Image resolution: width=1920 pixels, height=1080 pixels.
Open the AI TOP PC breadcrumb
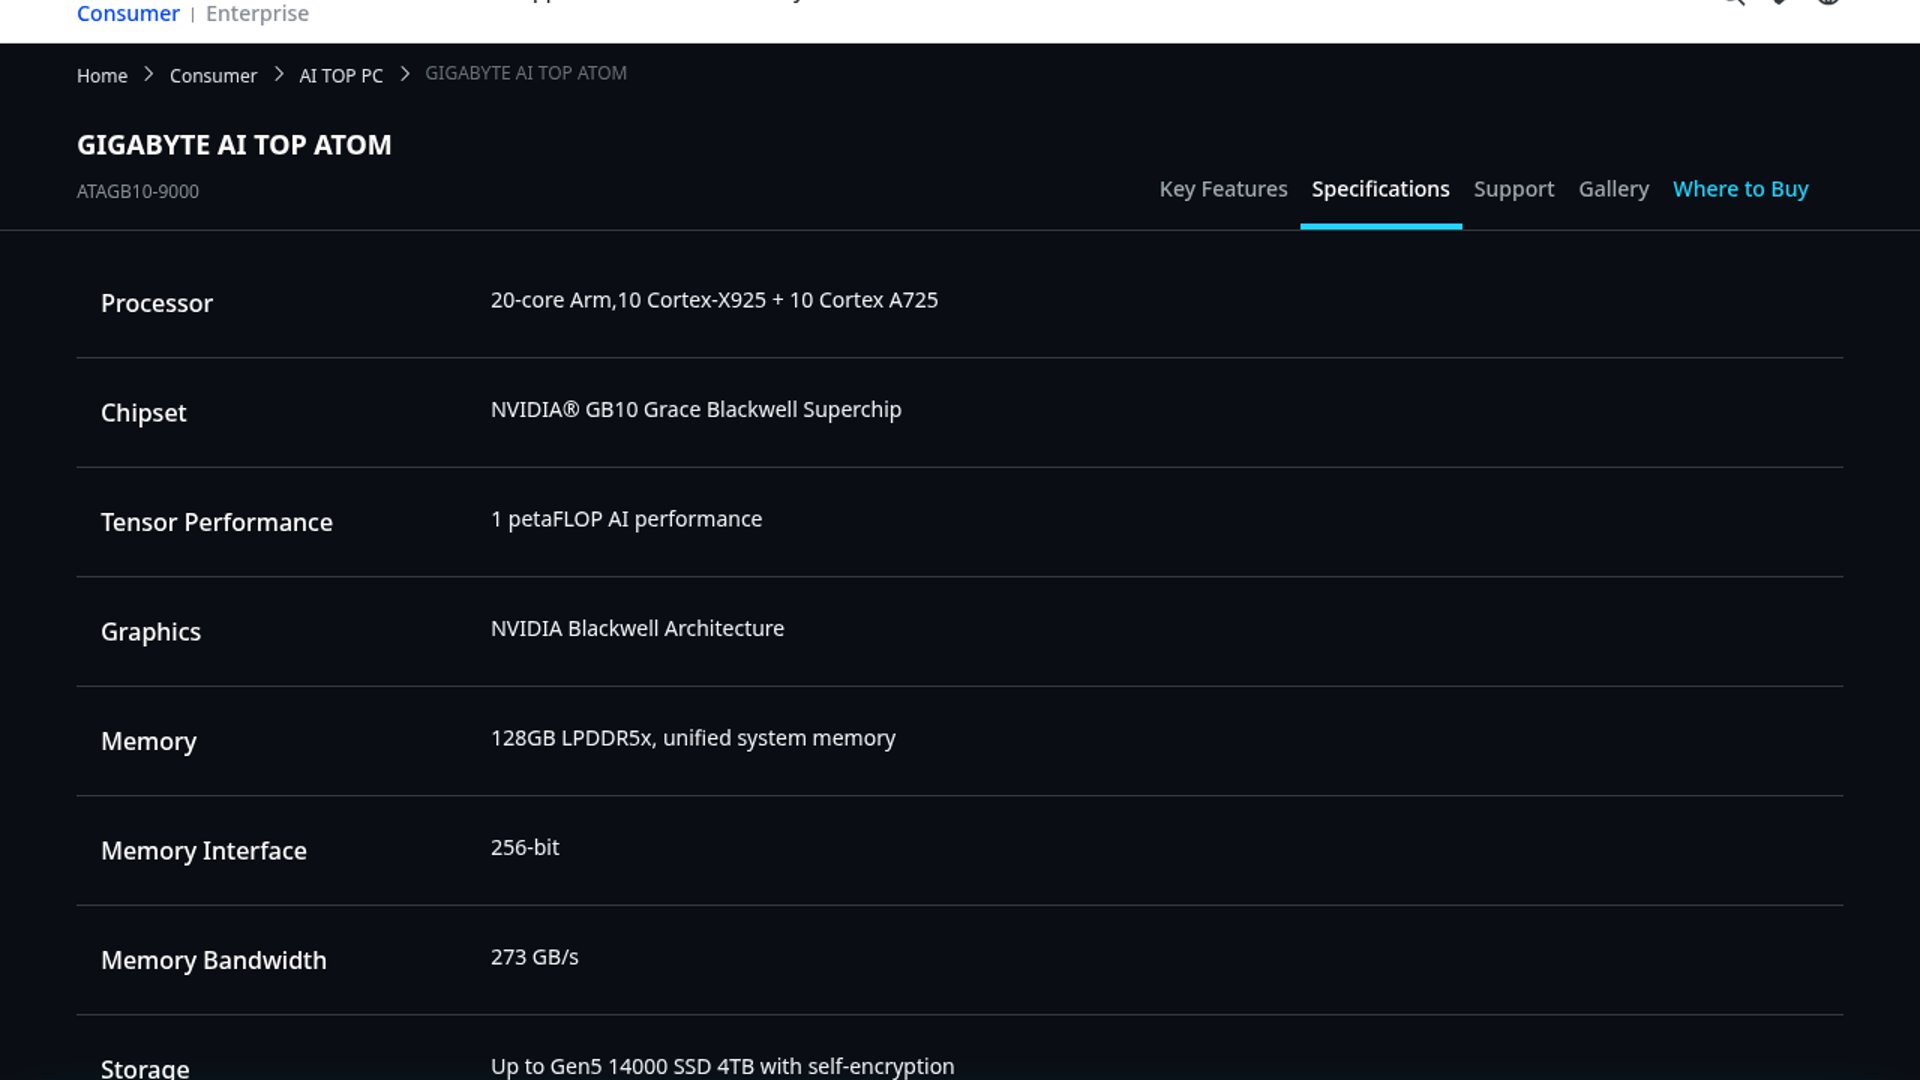tap(340, 76)
